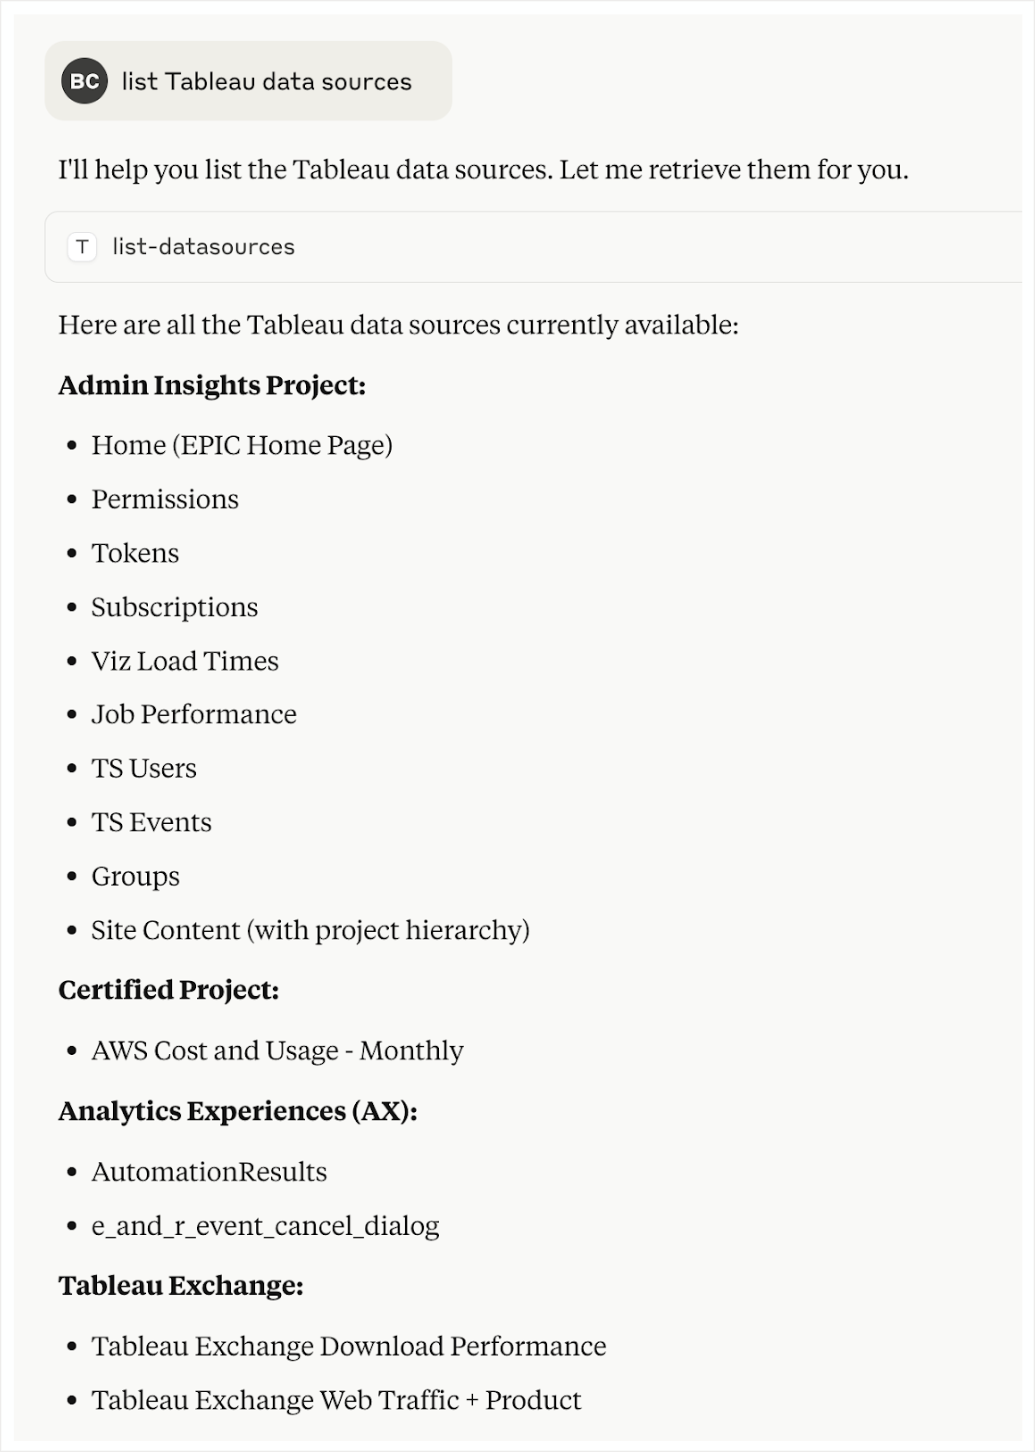Click the 'Subscriptions' list item
Viewport: 1035px width, 1452px height.
tap(174, 607)
